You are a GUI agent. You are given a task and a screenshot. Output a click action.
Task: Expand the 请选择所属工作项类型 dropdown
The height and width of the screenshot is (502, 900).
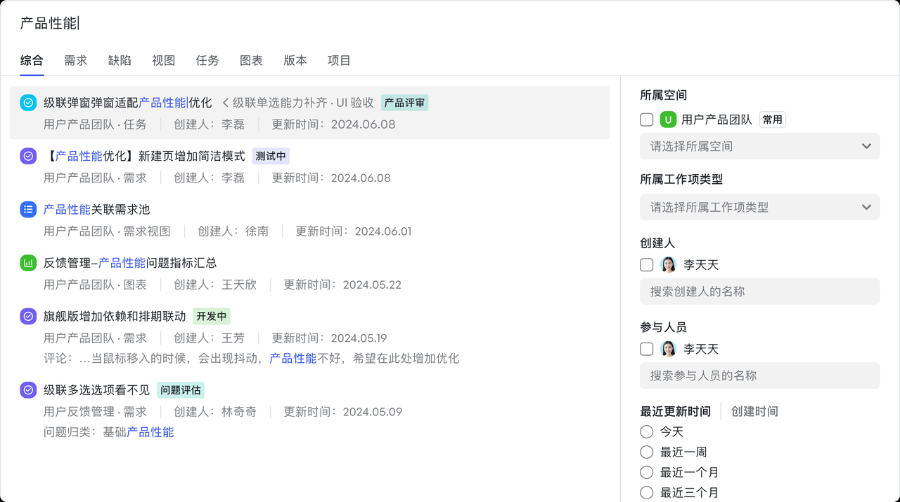(760, 207)
